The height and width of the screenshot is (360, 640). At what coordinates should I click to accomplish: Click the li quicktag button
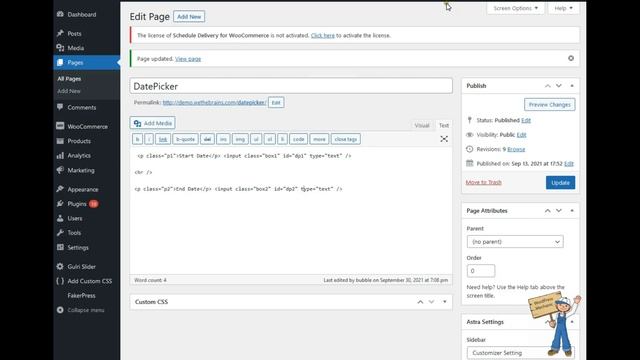point(282,139)
